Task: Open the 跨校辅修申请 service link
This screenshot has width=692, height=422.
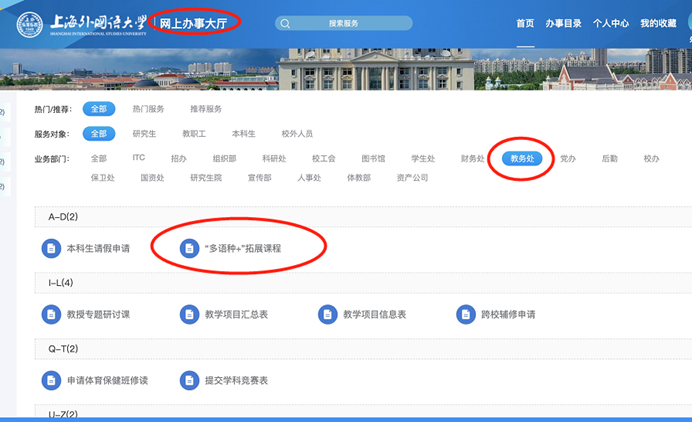Action: [x=508, y=315]
